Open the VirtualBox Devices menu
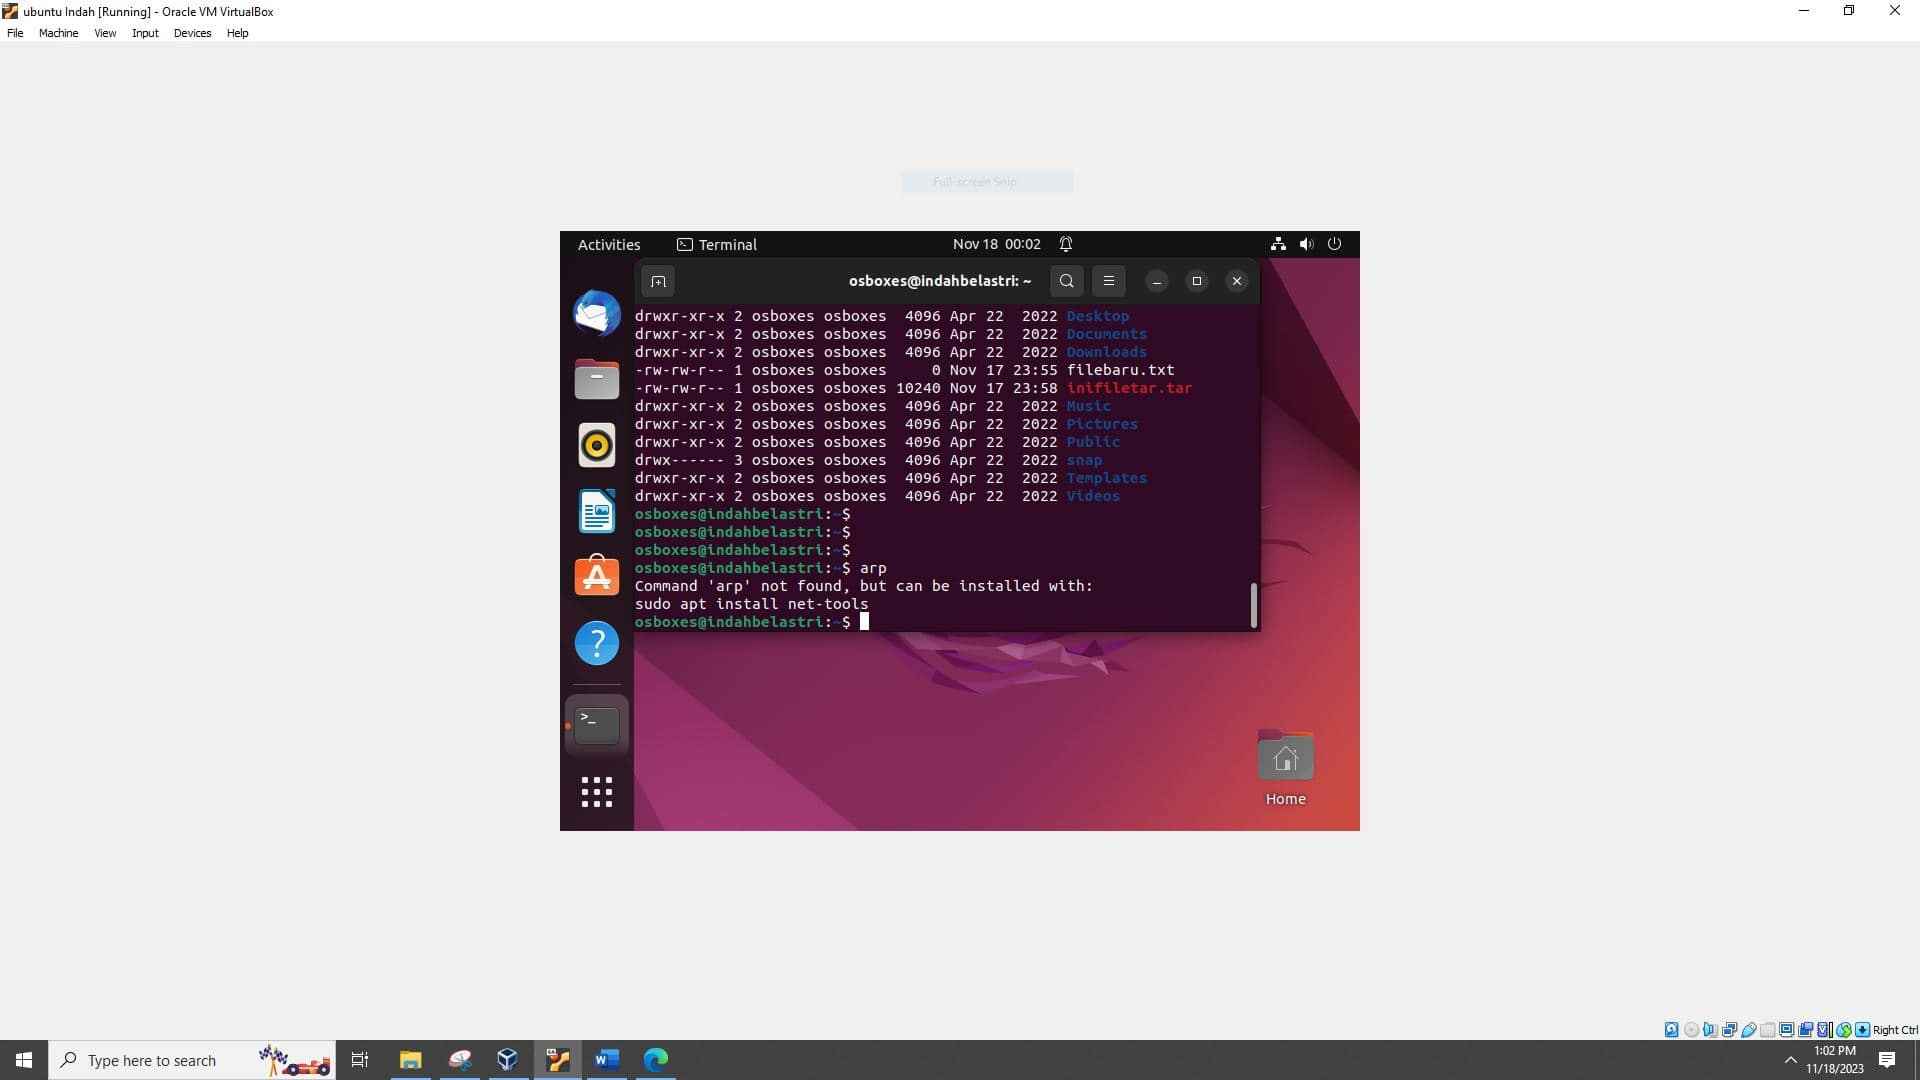1920x1080 pixels. click(x=192, y=33)
